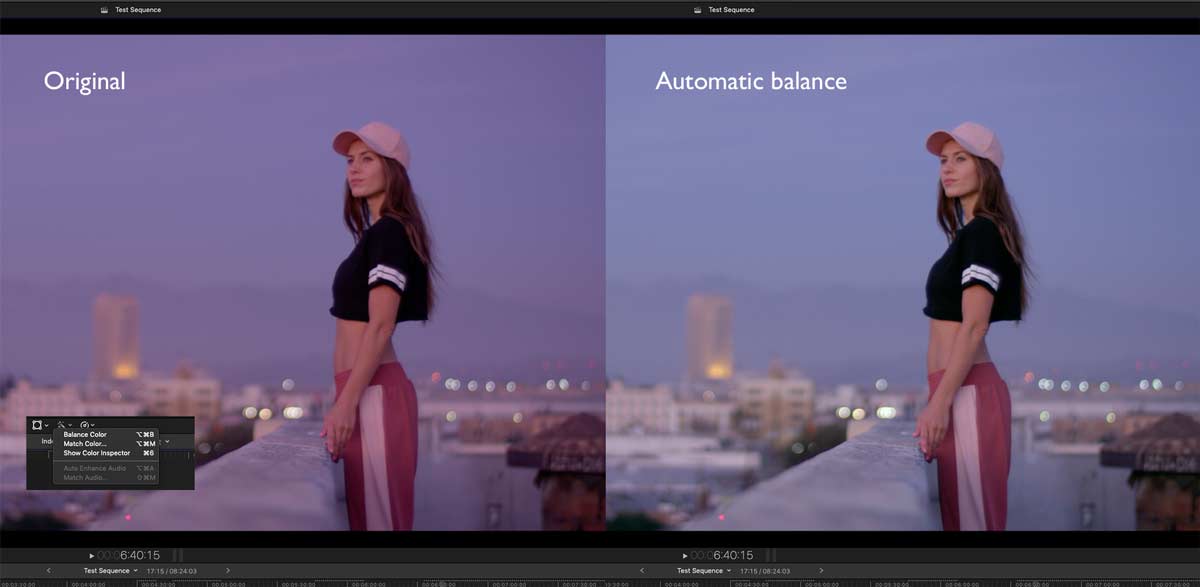Play the Original viewer with its play arrow

[92, 555]
